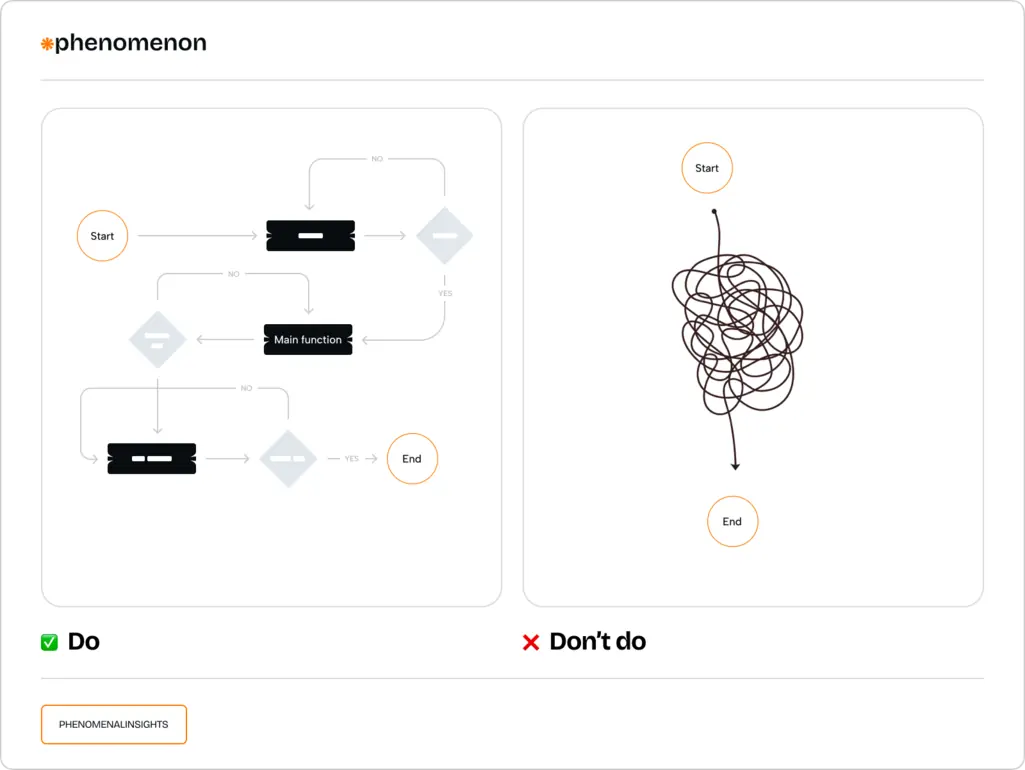Click the bottom black process block
Viewport: 1025px width, 770px height.
[152, 459]
